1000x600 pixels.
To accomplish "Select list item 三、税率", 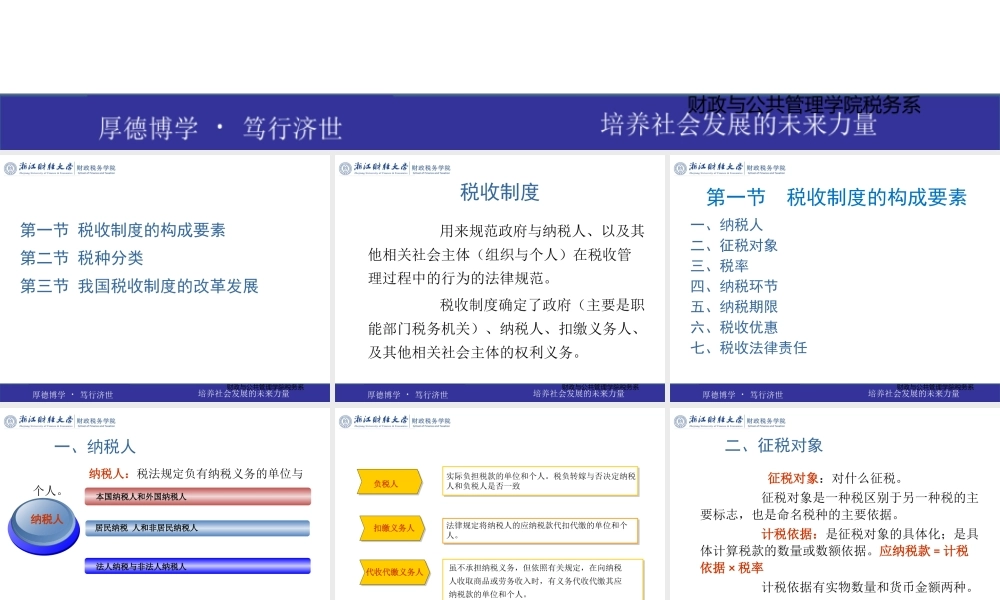I will tap(719, 265).
